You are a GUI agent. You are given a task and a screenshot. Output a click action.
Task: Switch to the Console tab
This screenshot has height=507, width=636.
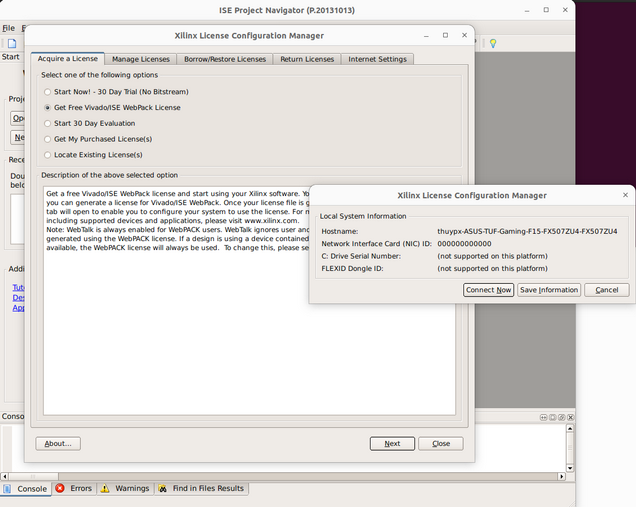[26, 489]
